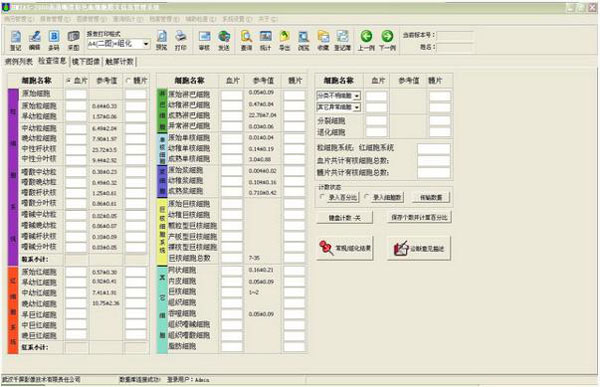This screenshot has height=387, width=600.
Task: Switch to the 镜下图像 tab
Action: [86, 61]
